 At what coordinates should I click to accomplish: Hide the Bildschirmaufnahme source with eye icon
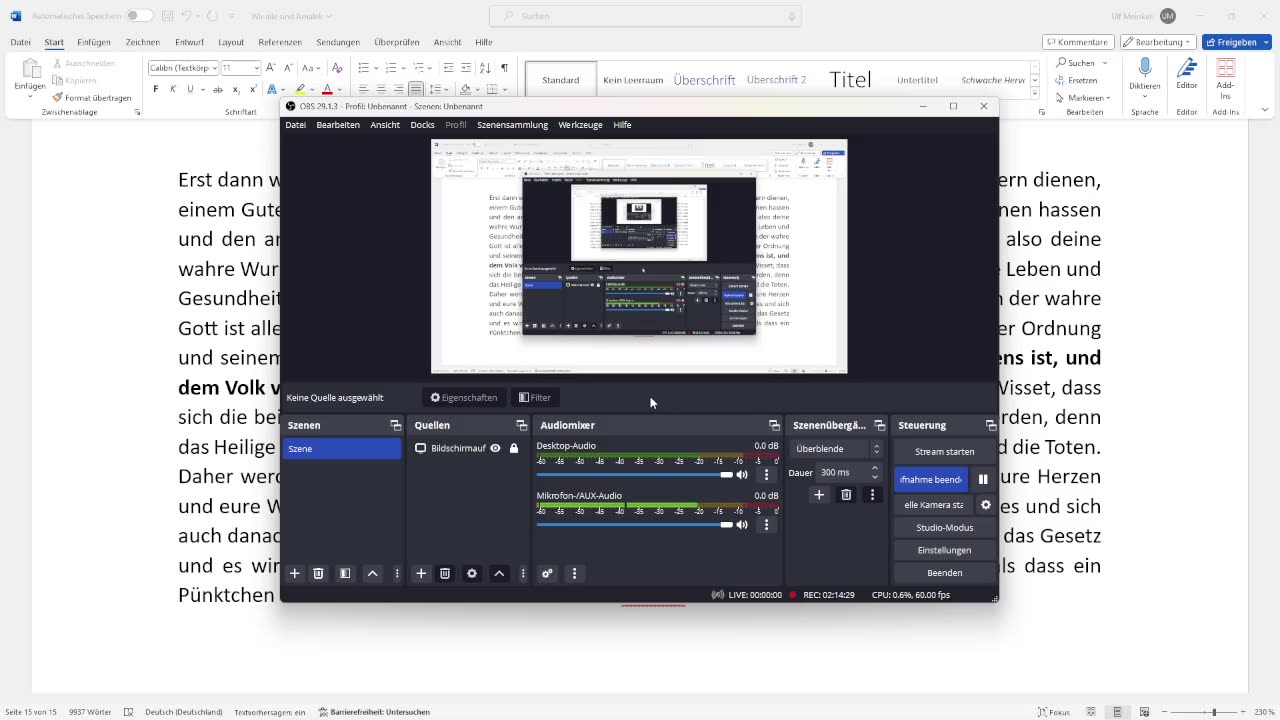pyautogui.click(x=495, y=448)
